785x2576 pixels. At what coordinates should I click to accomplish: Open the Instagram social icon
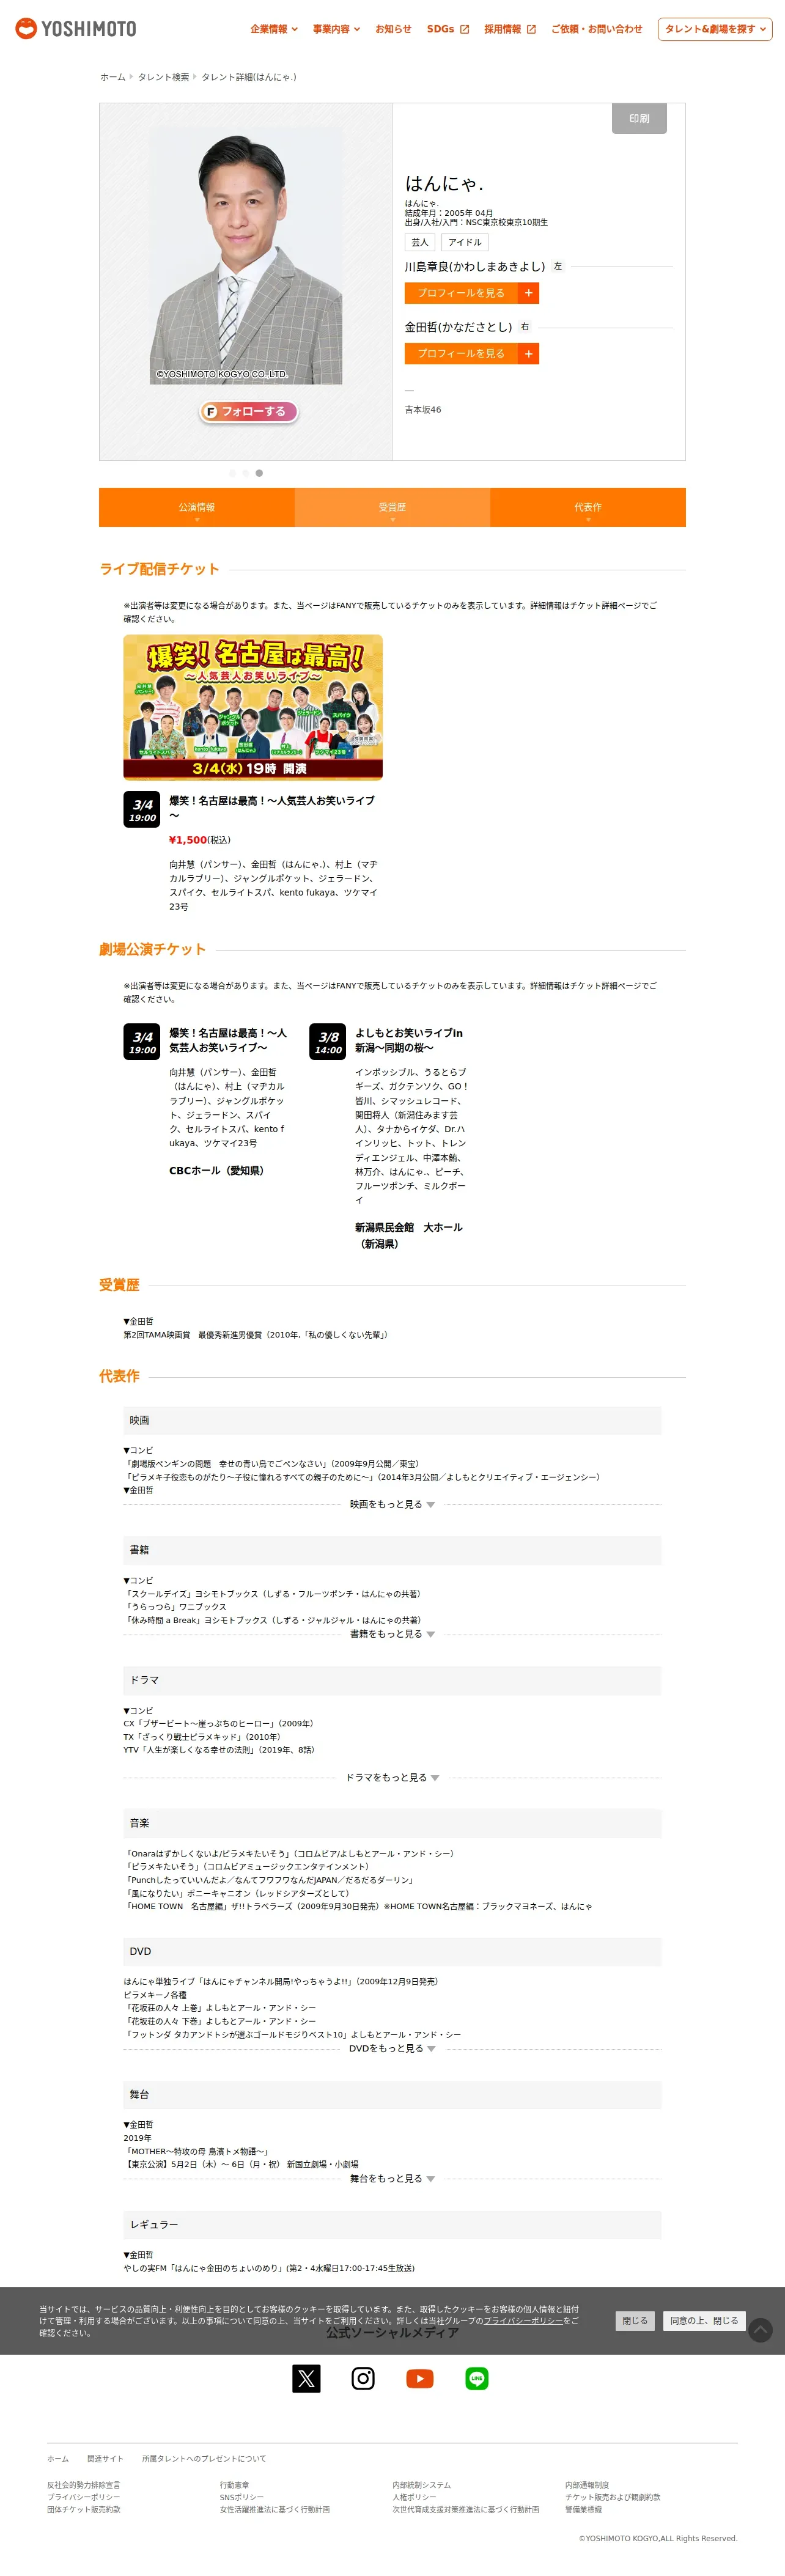point(363,2378)
